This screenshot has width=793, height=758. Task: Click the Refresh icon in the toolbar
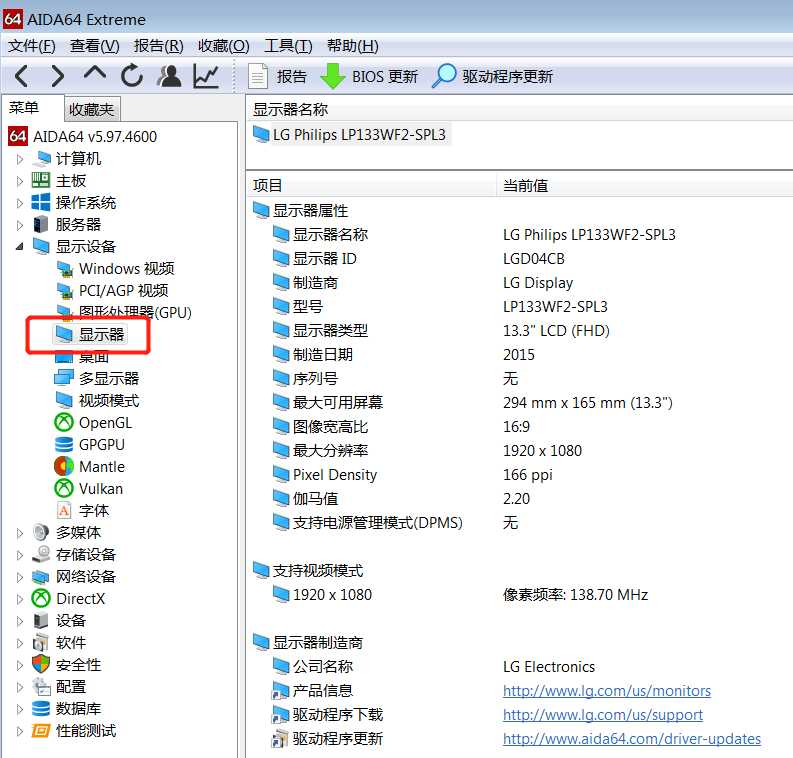click(132, 76)
